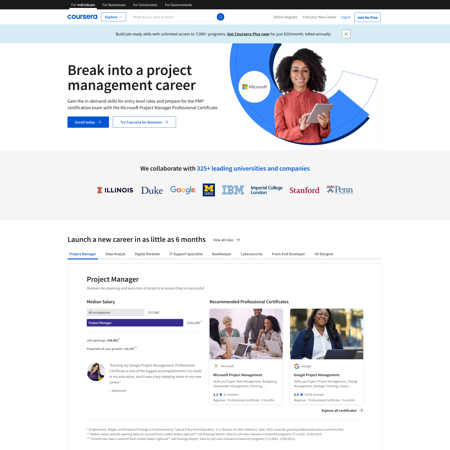Select the For Governments tab
Image resolution: width=450 pixels, height=450 pixels.
tap(178, 5)
